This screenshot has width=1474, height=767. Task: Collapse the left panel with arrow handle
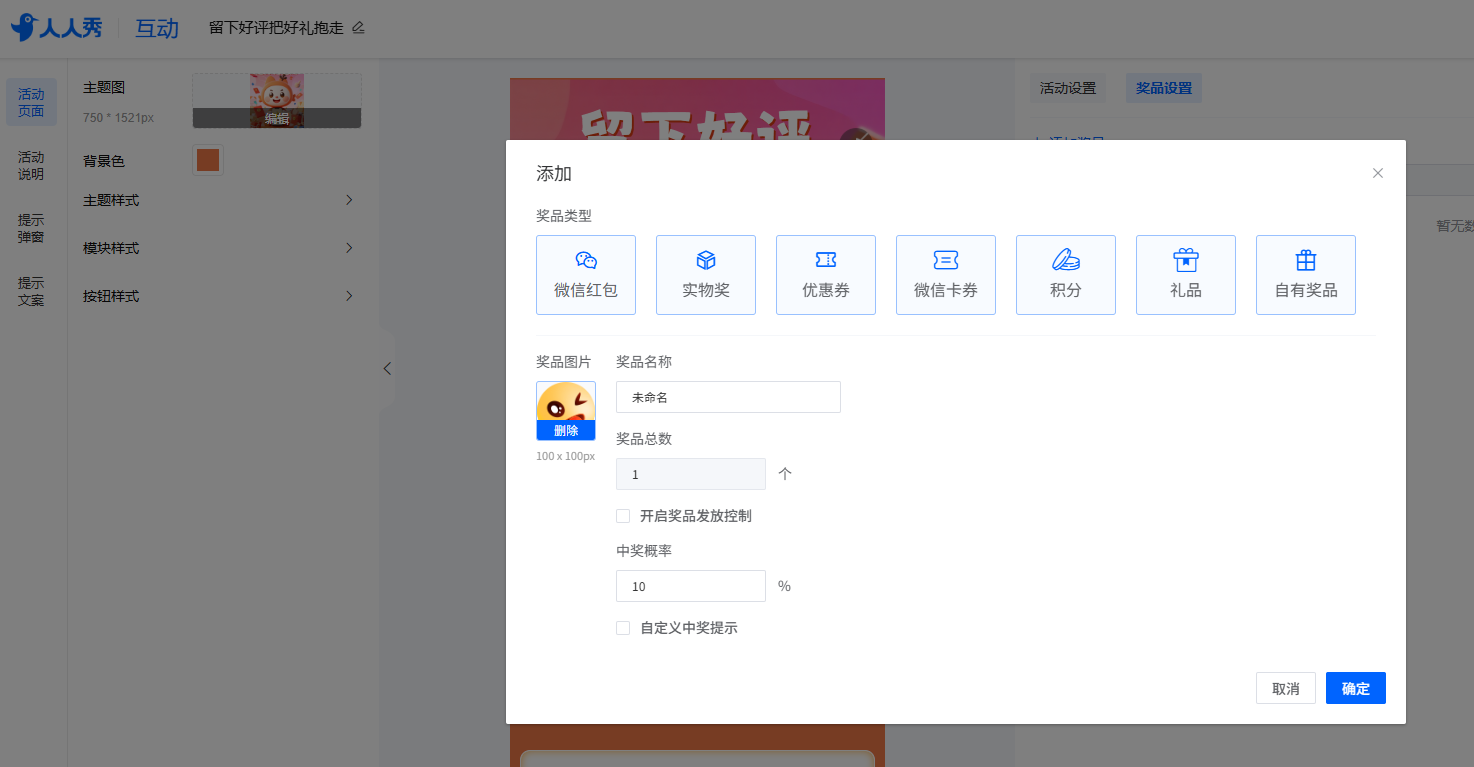pyautogui.click(x=387, y=368)
